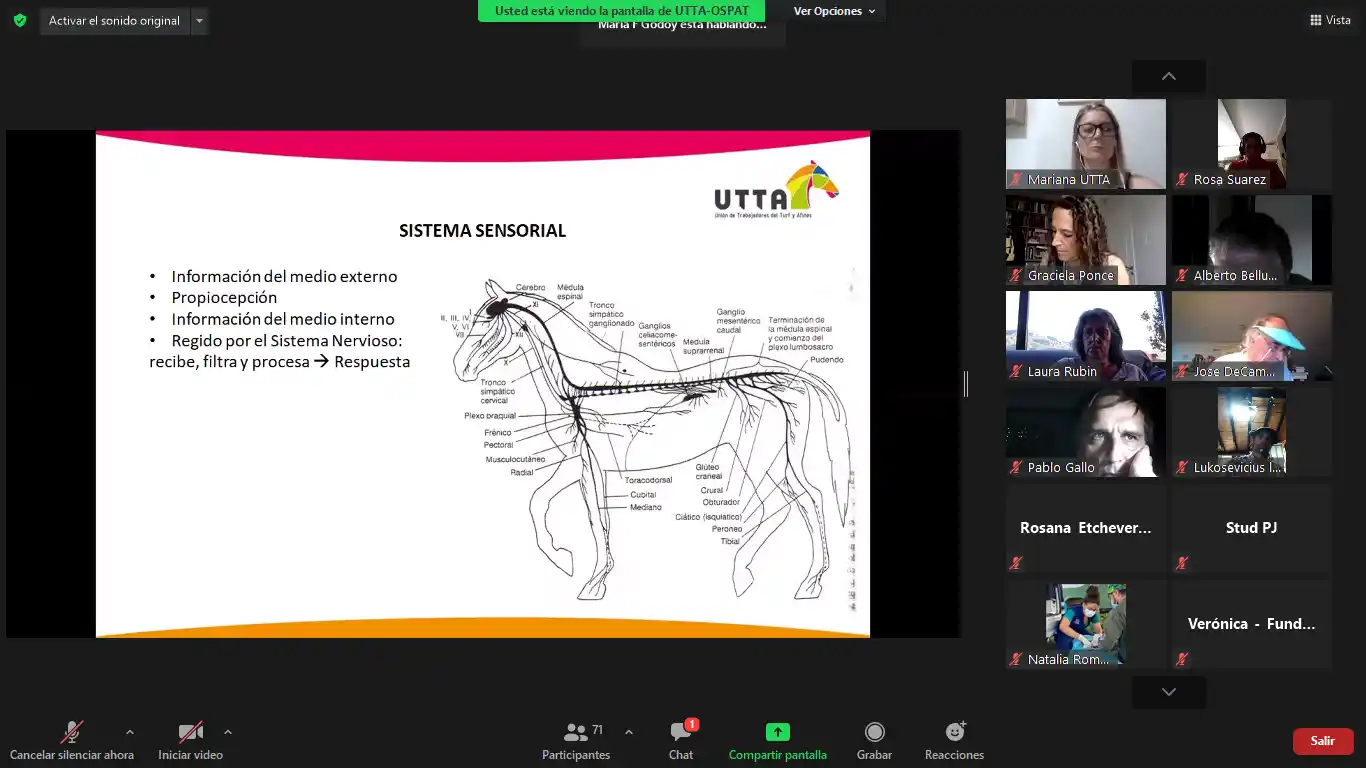Select Mariana UTTA video thumbnail
1366x768 pixels.
pyautogui.click(x=1085, y=143)
